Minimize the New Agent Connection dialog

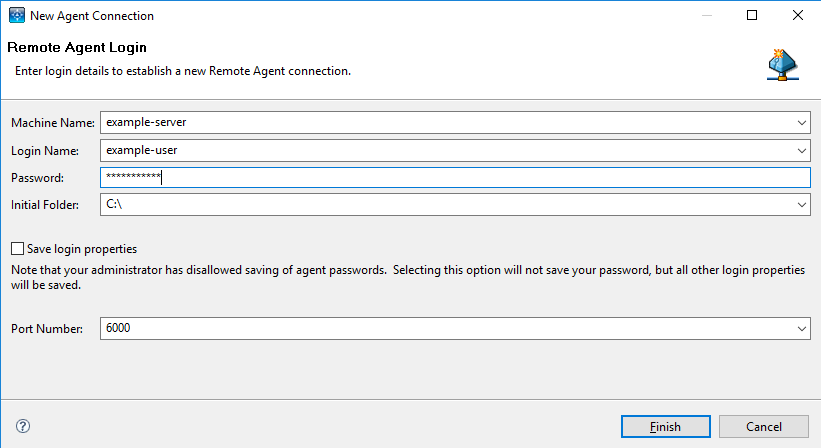[x=706, y=16]
